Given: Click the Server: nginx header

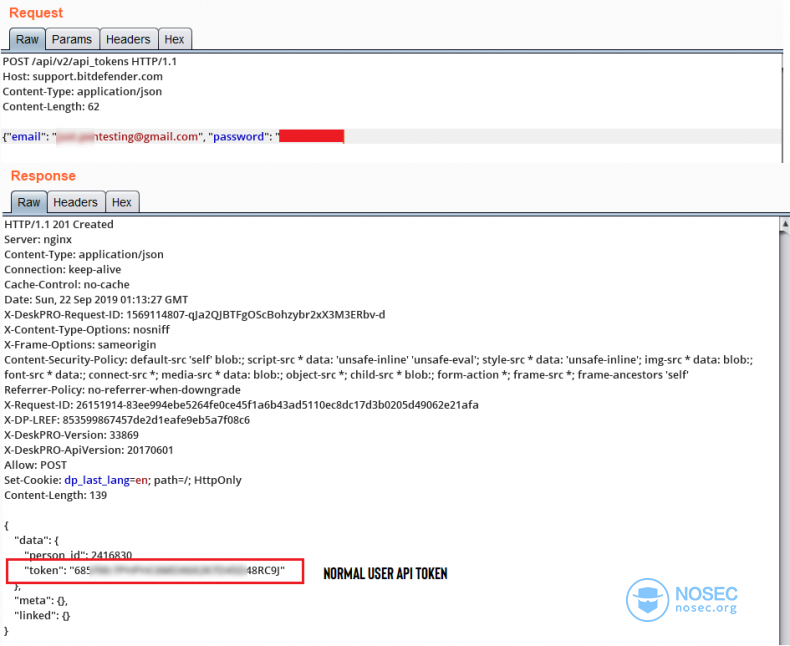Looking at the screenshot, I should [38, 239].
